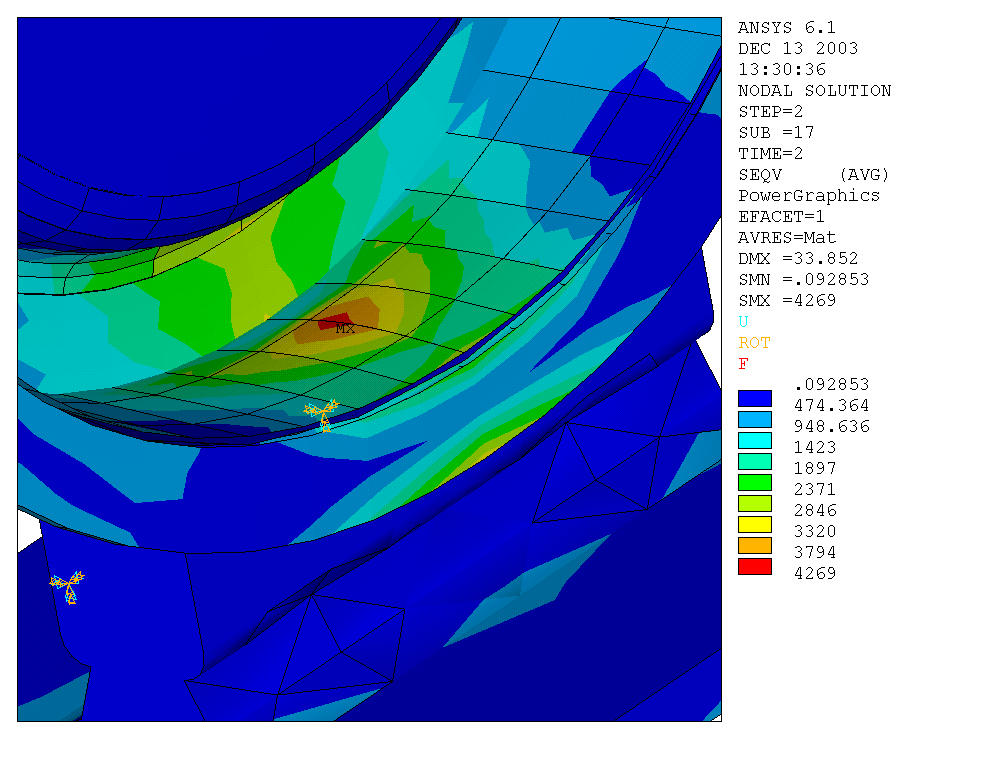Click the pure green legend color swatch

[754, 482]
